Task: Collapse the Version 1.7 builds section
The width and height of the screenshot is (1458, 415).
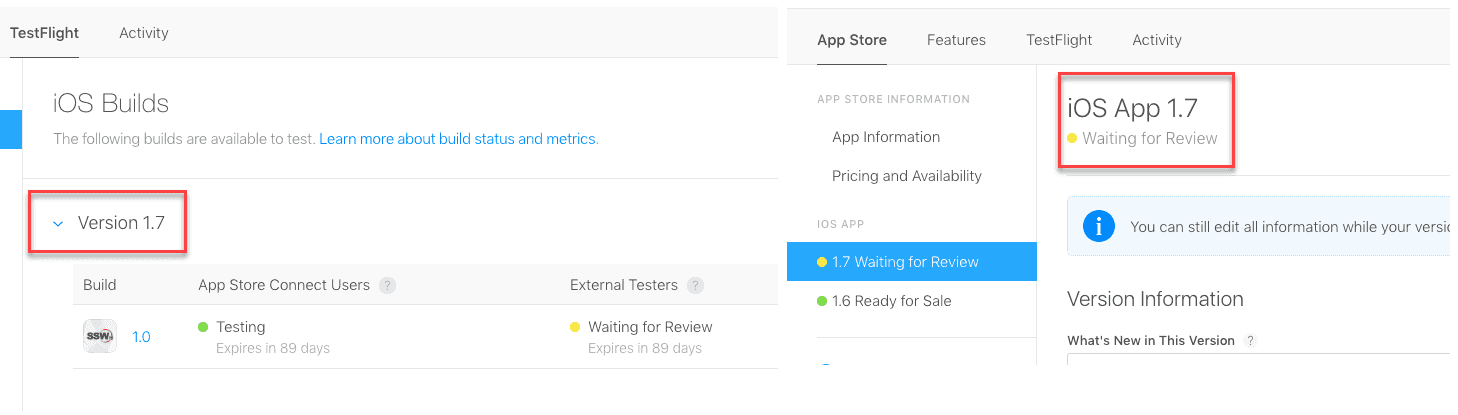Action: pyautogui.click(x=58, y=224)
